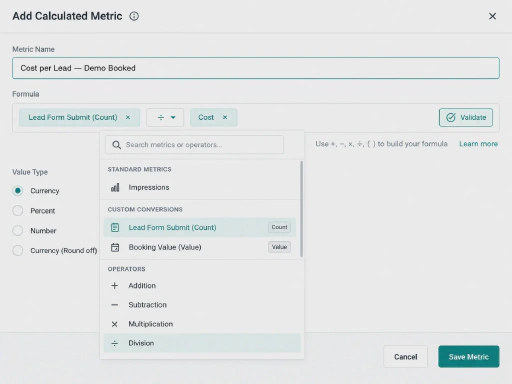The image size is (512, 384).
Task: Close the Add Calculated Metric dialog
Action: tap(492, 16)
